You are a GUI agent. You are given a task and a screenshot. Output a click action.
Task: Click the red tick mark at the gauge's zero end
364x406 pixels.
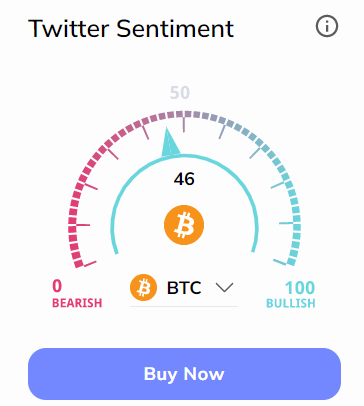click(90, 264)
